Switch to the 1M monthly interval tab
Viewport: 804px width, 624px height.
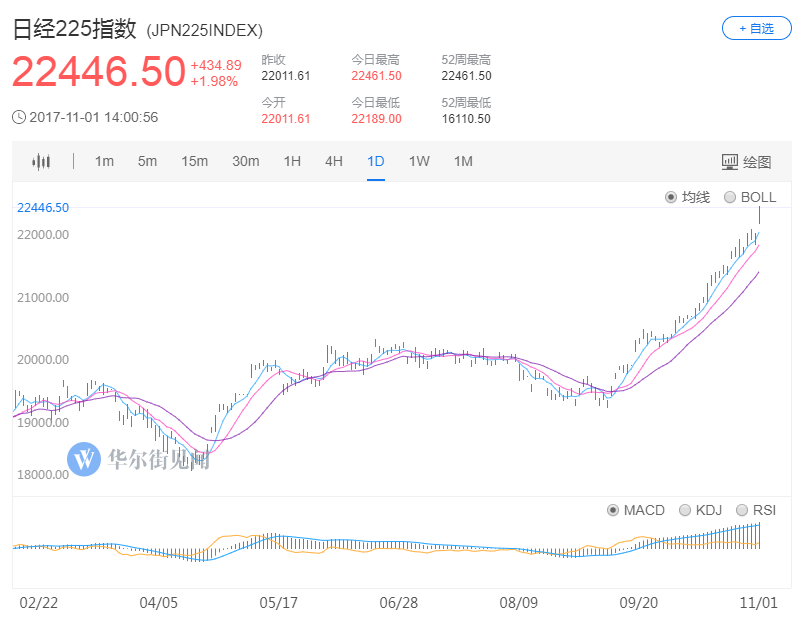tap(463, 162)
